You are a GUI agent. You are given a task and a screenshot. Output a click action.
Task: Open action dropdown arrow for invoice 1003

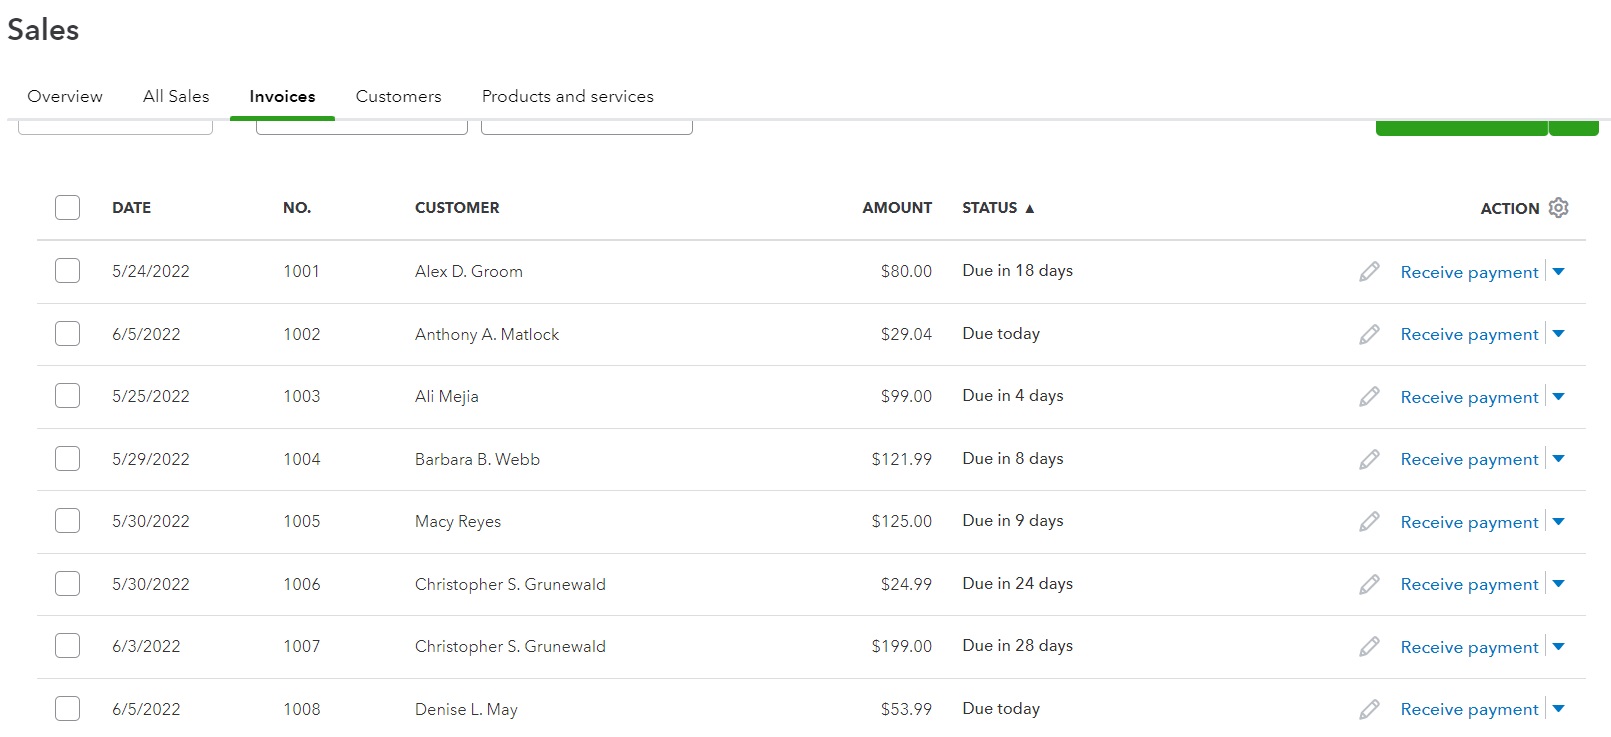1558,397
